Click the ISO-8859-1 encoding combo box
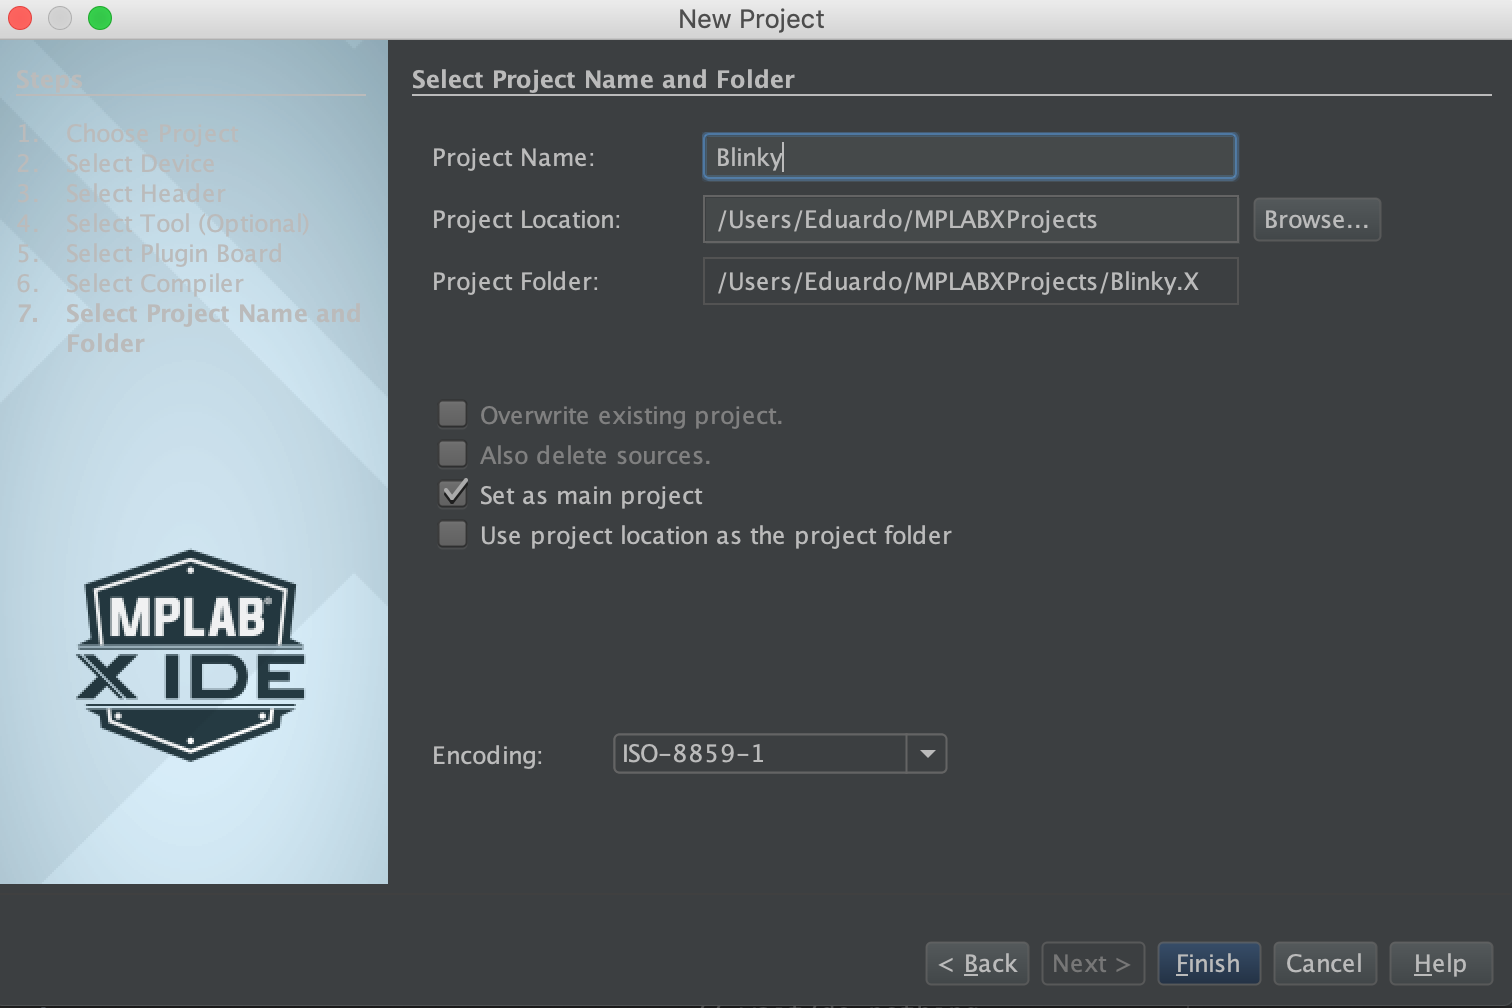The width and height of the screenshot is (1512, 1008). pyautogui.click(x=760, y=754)
